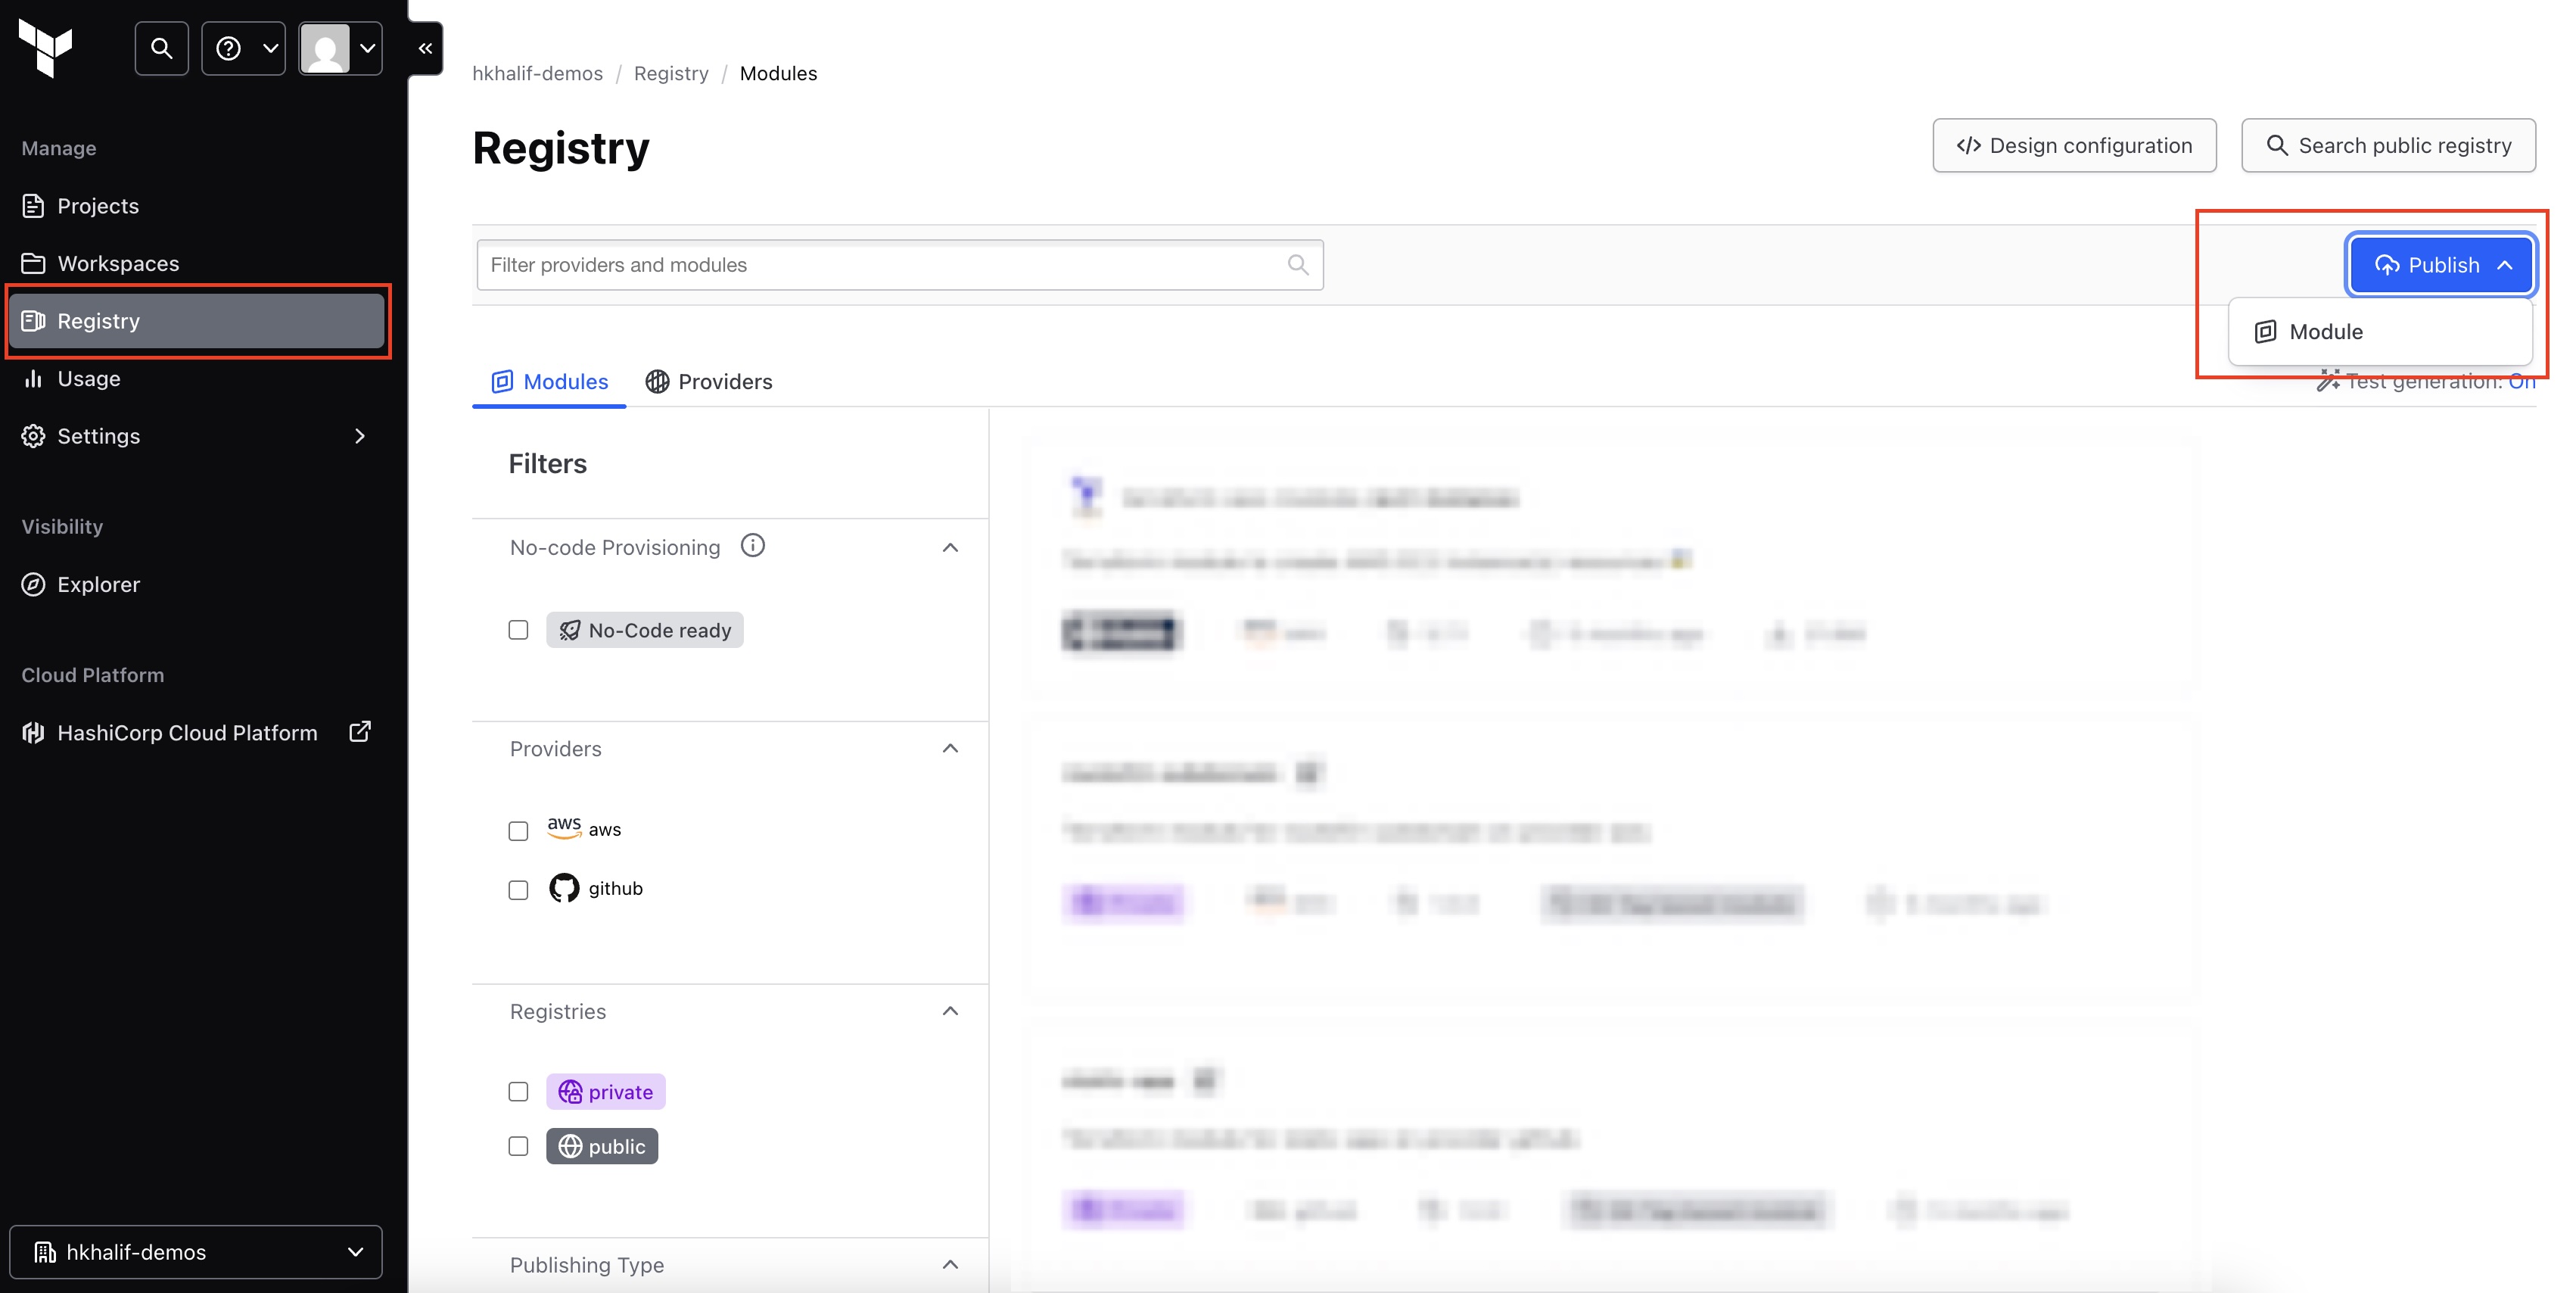Screen dimensions: 2576x1293
Task: Expand the Settings submenu chevron
Action: tap(360, 436)
